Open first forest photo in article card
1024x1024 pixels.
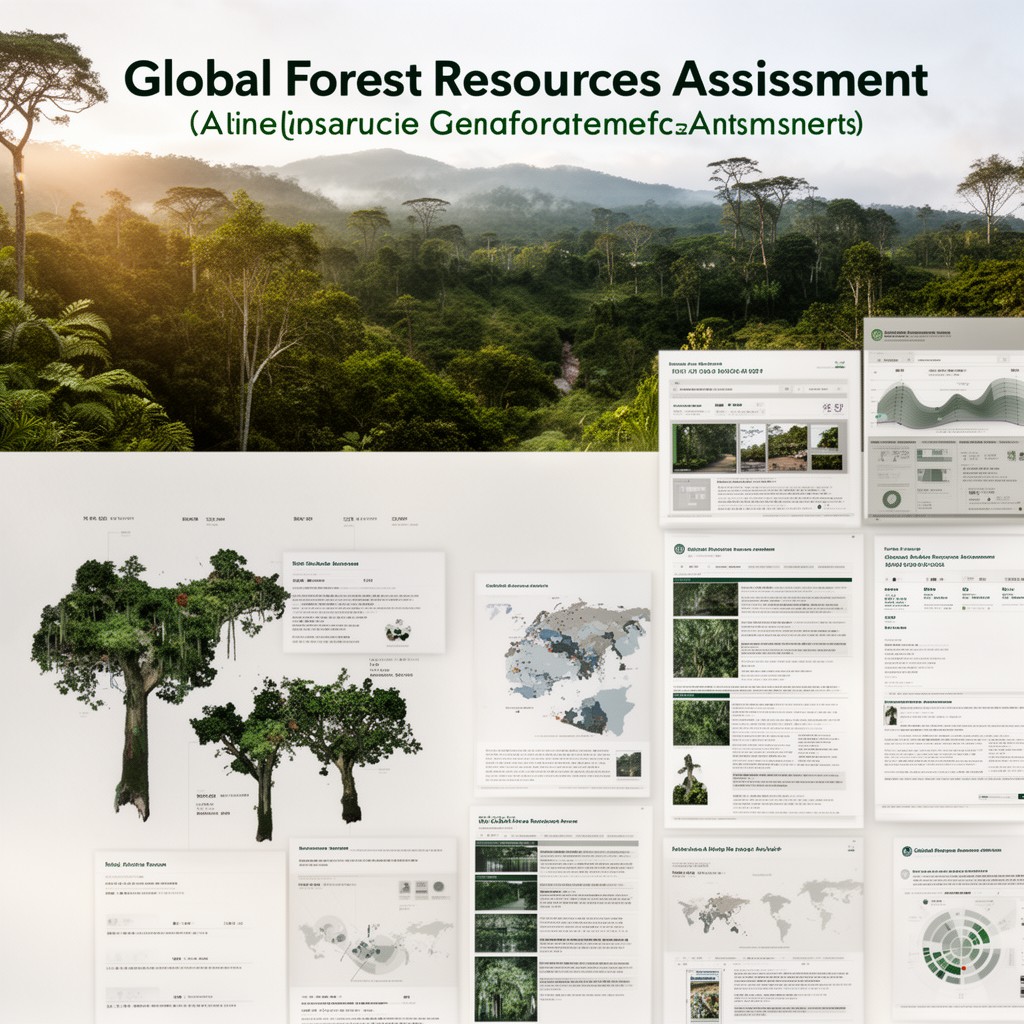[705, 600]
